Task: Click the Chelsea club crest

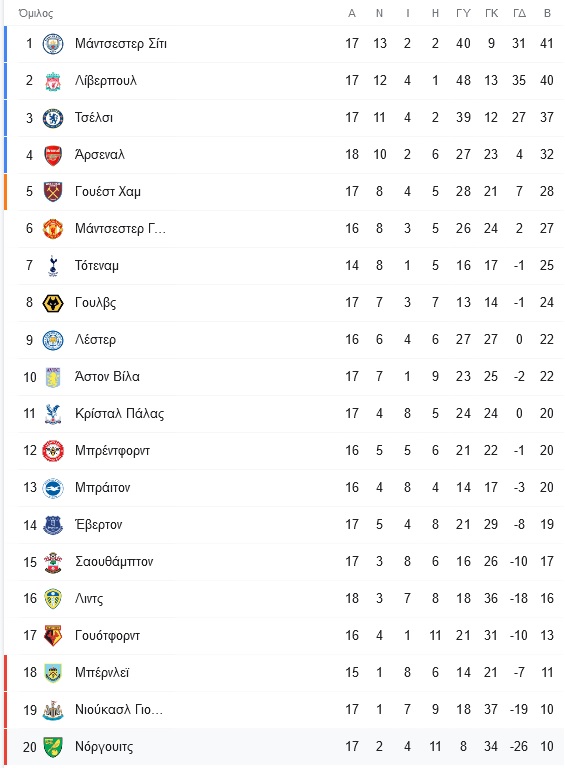Action: pyautogui.click(x=53, y=118)
